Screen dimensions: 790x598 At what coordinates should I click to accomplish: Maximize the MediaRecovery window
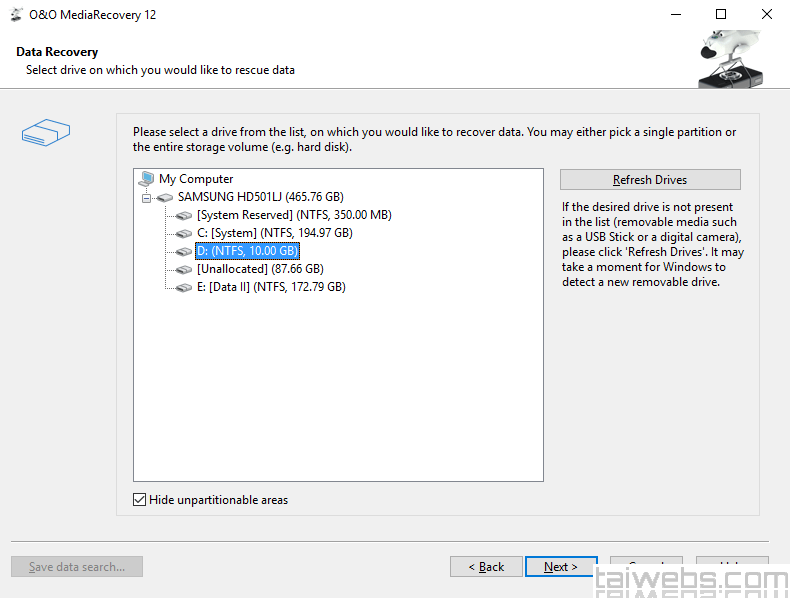(x=721, y=15)
